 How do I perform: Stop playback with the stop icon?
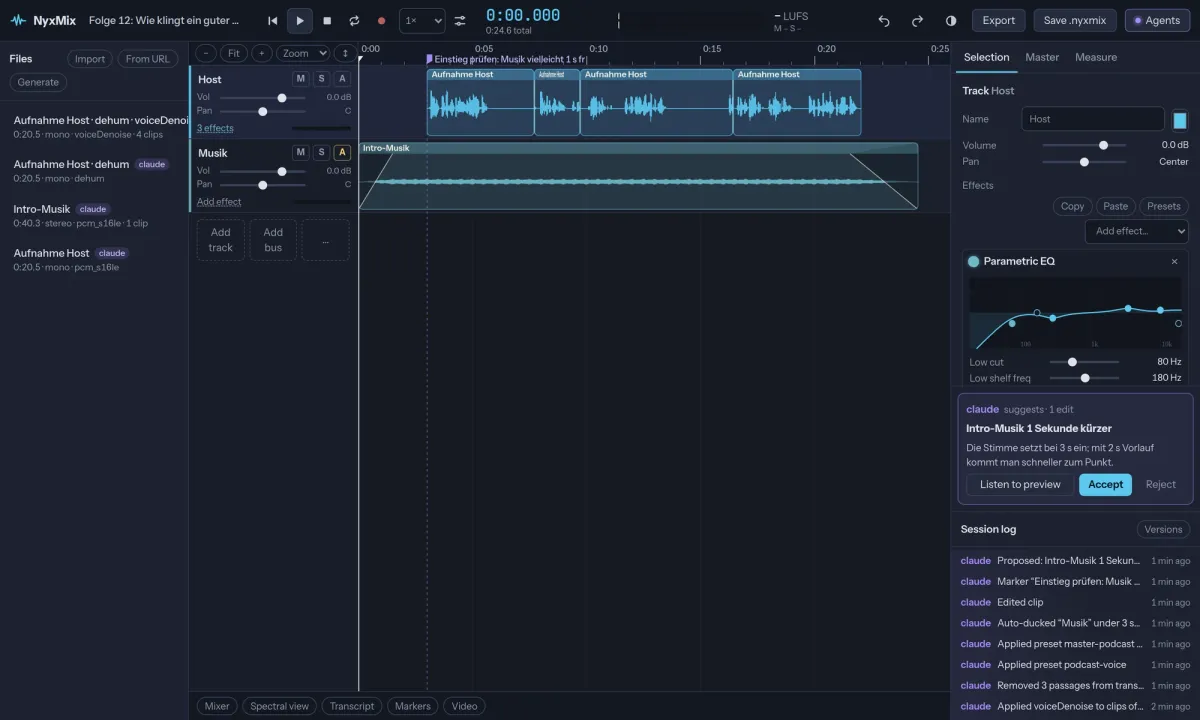327,20
